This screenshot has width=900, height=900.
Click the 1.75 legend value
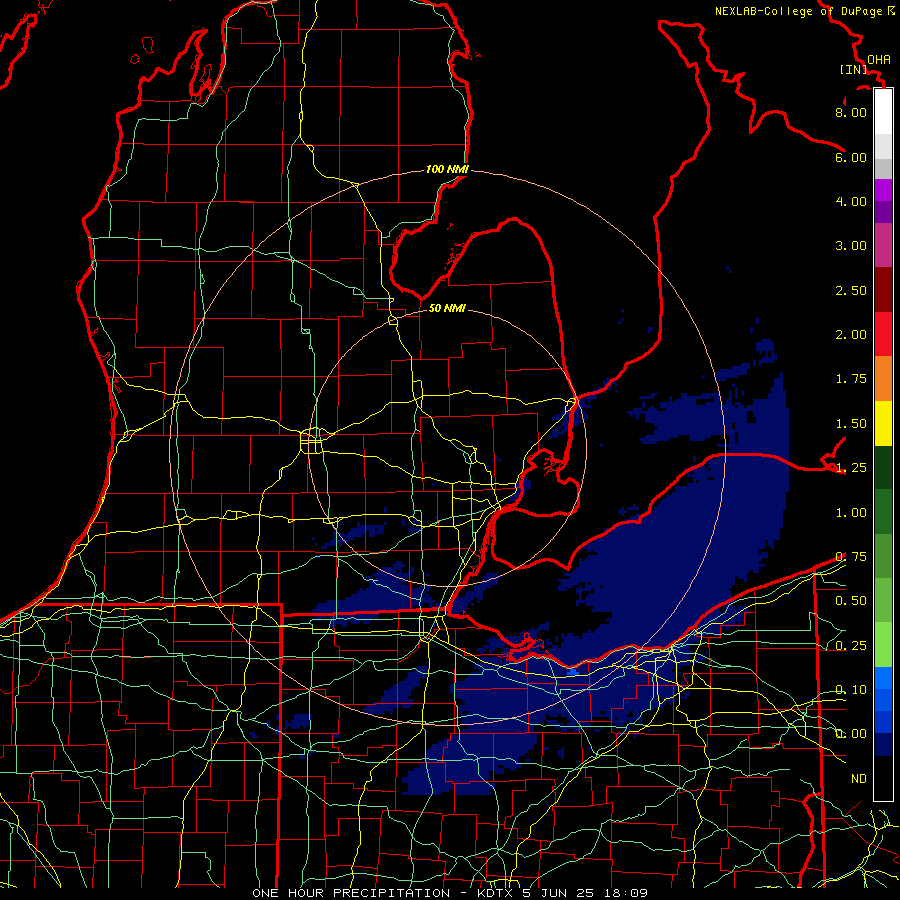point(851,378)
